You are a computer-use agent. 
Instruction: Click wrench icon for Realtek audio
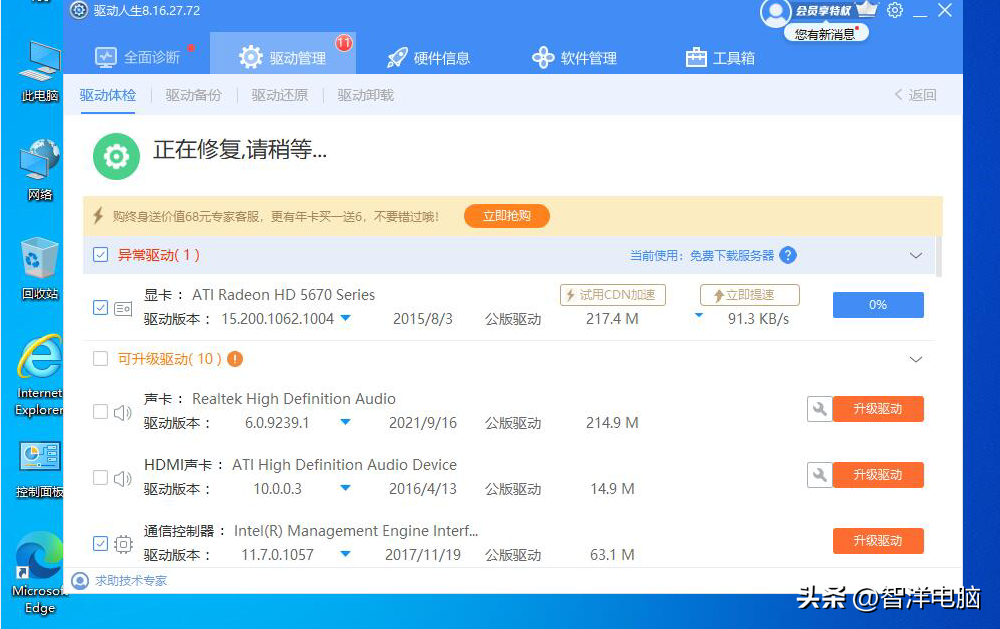pos(820,409)
